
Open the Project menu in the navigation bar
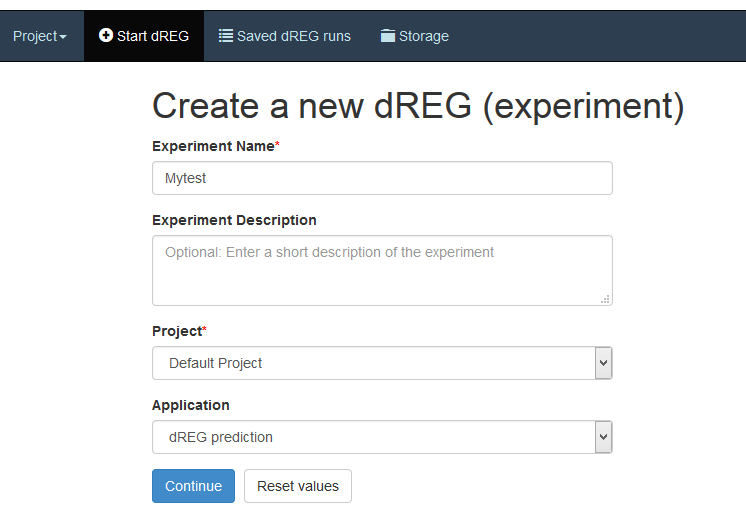pyautogui.click(x=40, y=36)
